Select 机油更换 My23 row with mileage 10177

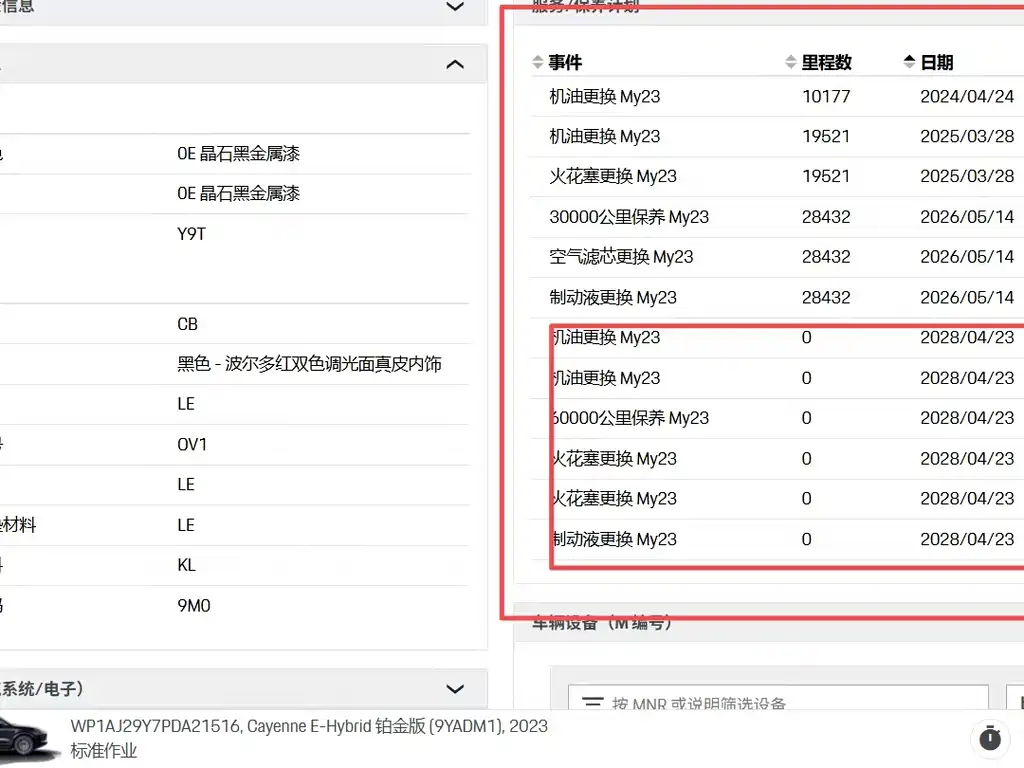(x=777, y=97)
